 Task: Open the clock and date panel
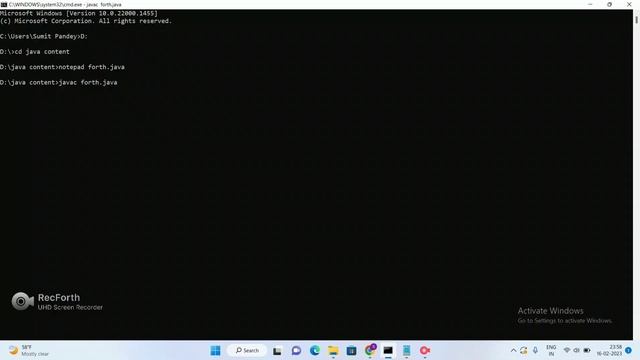[x=609, y=350]
